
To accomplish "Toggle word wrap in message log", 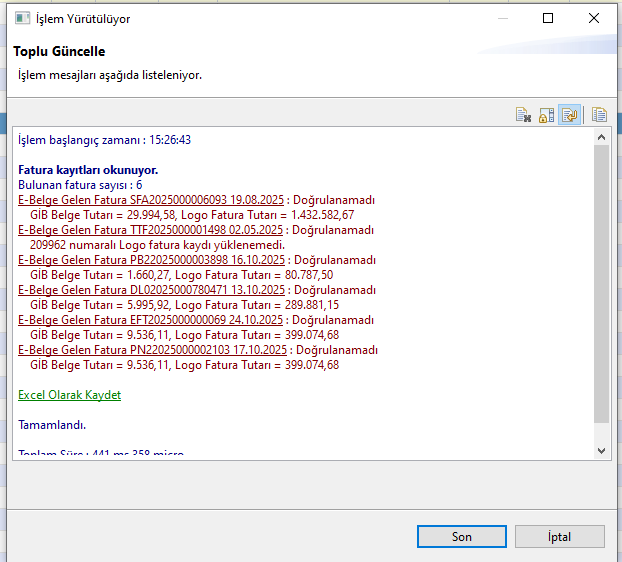I will [570, 115].
